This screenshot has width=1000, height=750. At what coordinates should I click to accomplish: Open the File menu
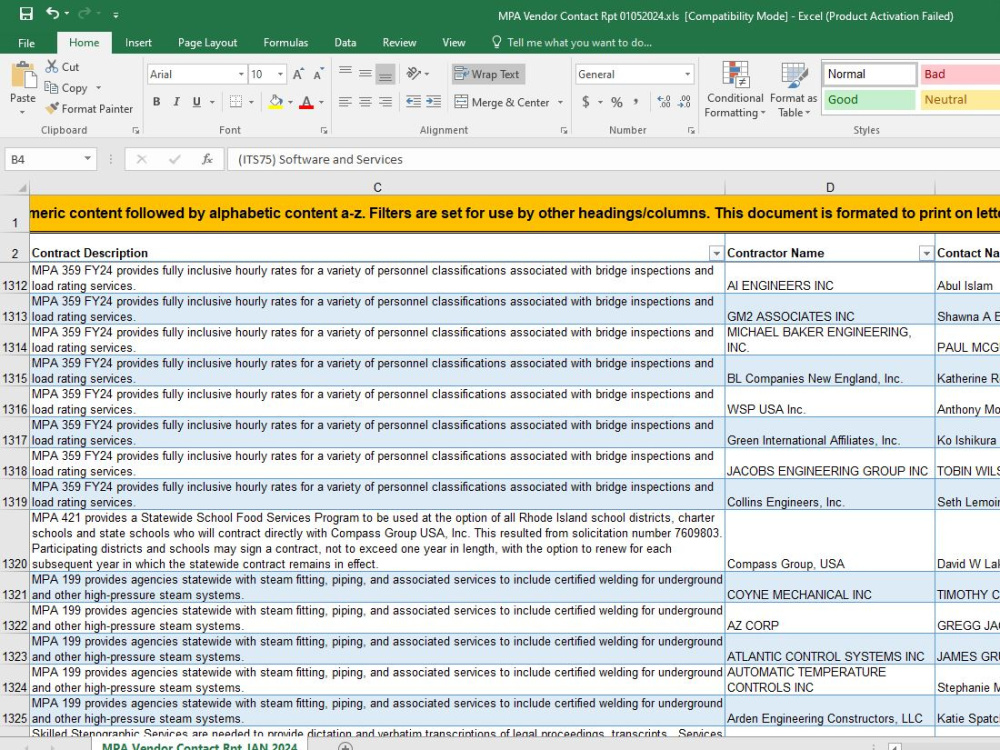pos(27,43)
